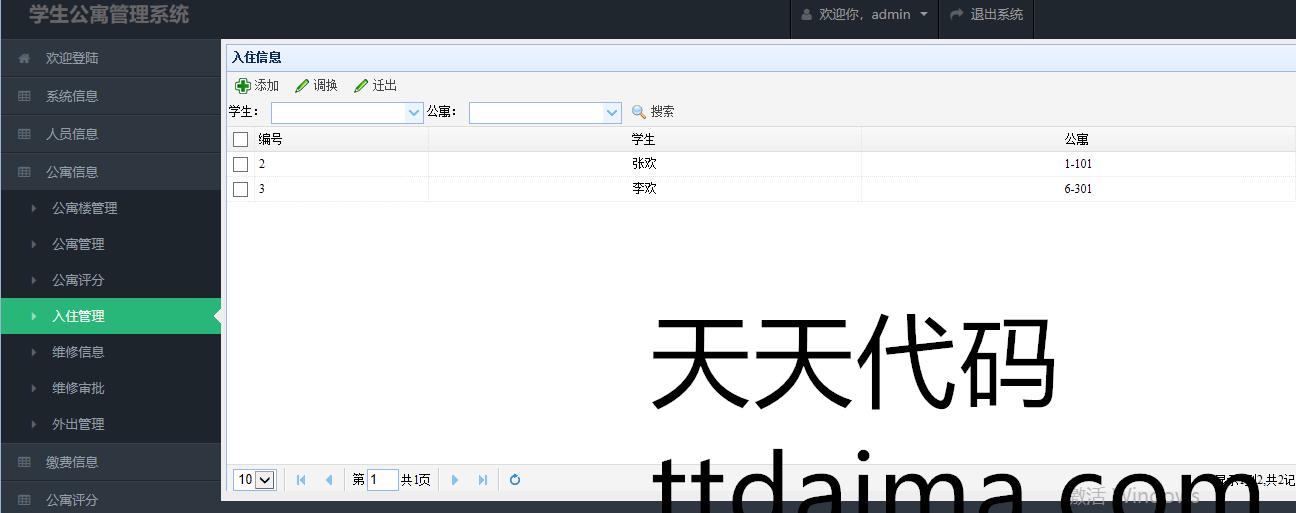The height and width of the screenshot is (513, 1296).
Task: Refresh the table with reload icon
Action: (515, 480)
